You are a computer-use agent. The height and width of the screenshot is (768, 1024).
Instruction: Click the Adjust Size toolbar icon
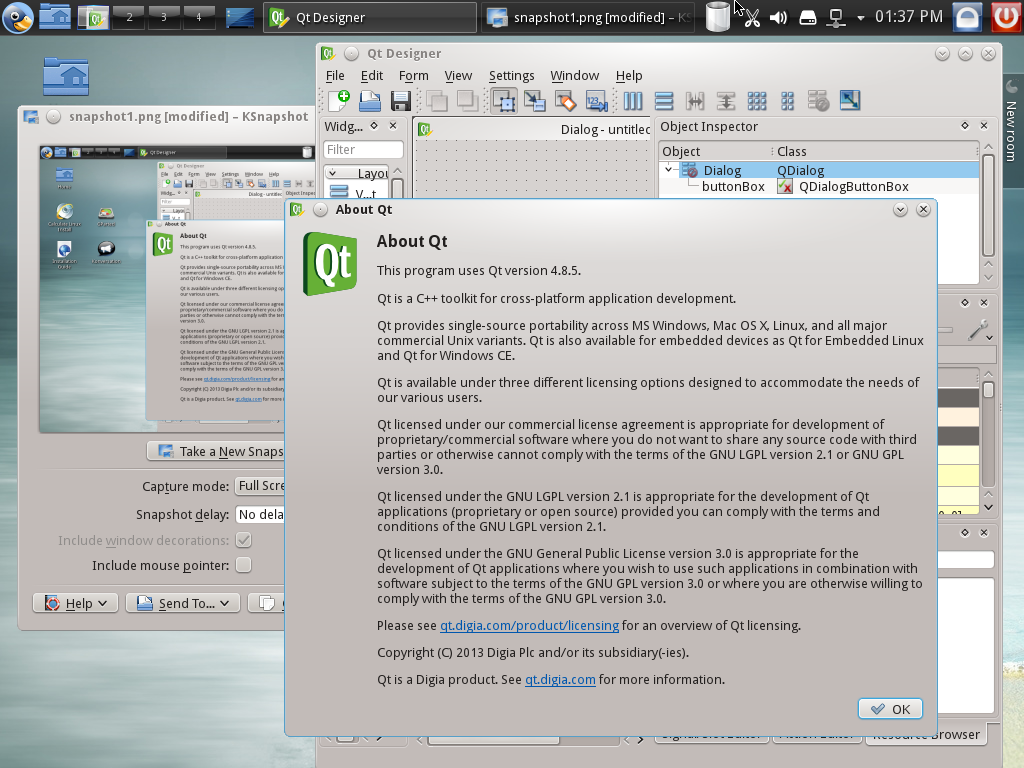[x=850, y=101]
